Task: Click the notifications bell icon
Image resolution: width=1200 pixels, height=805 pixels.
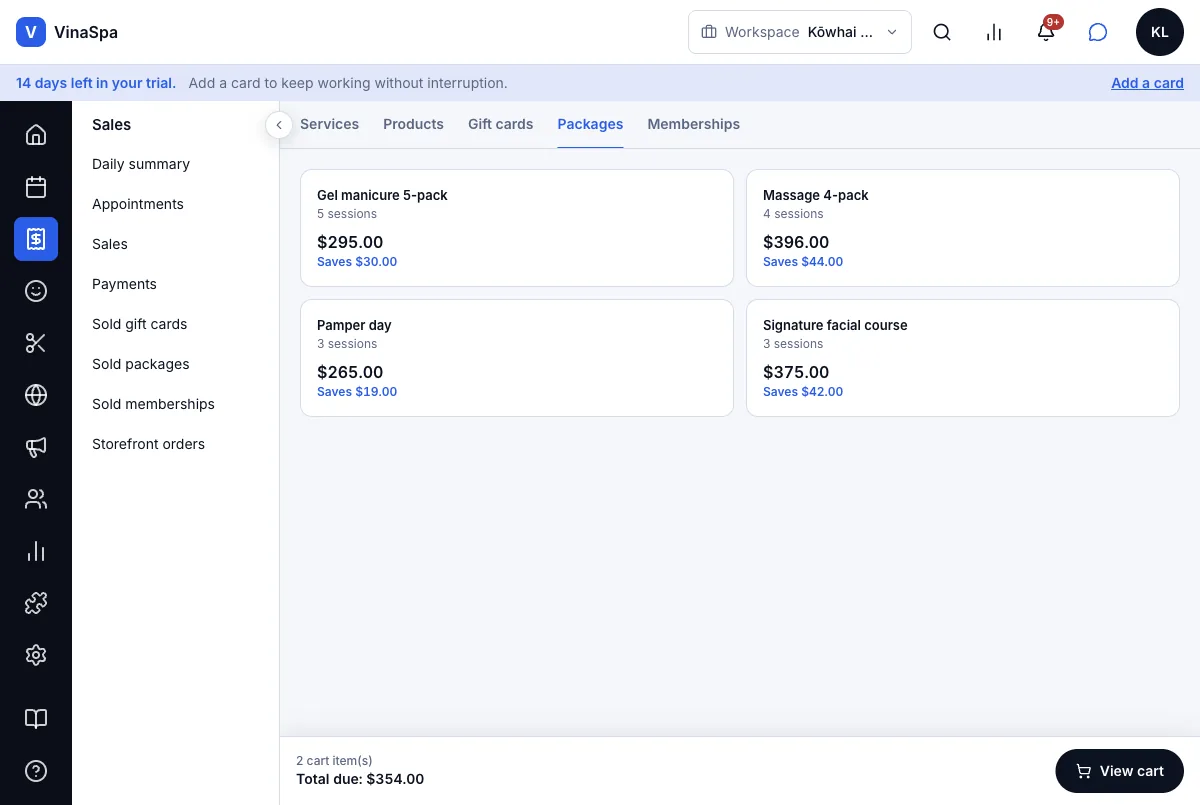Action: click(1046, 32)
